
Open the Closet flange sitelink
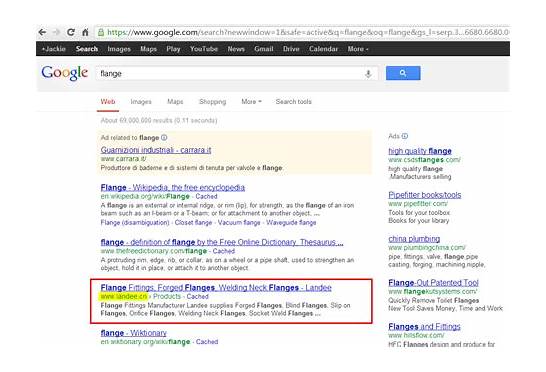pos(193,223)
